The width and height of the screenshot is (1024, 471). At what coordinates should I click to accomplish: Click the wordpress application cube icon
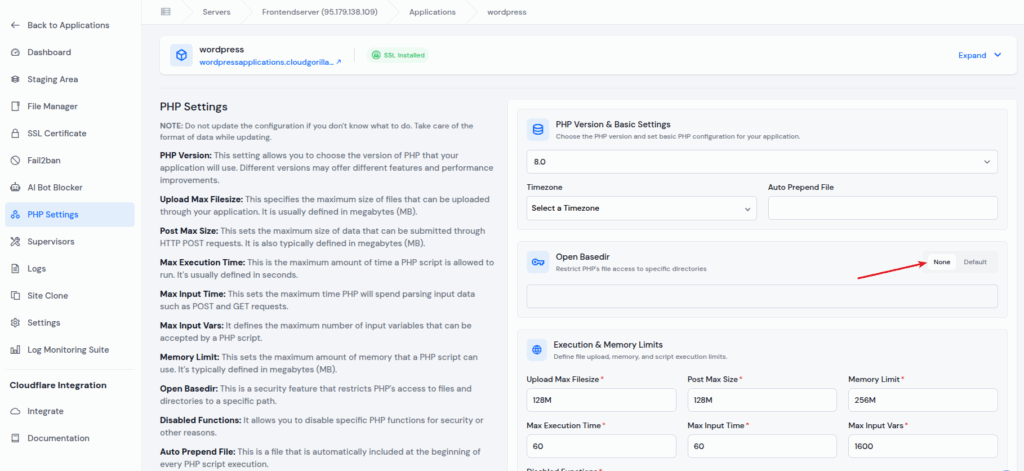pyautogui.click(x=182, y=56)
